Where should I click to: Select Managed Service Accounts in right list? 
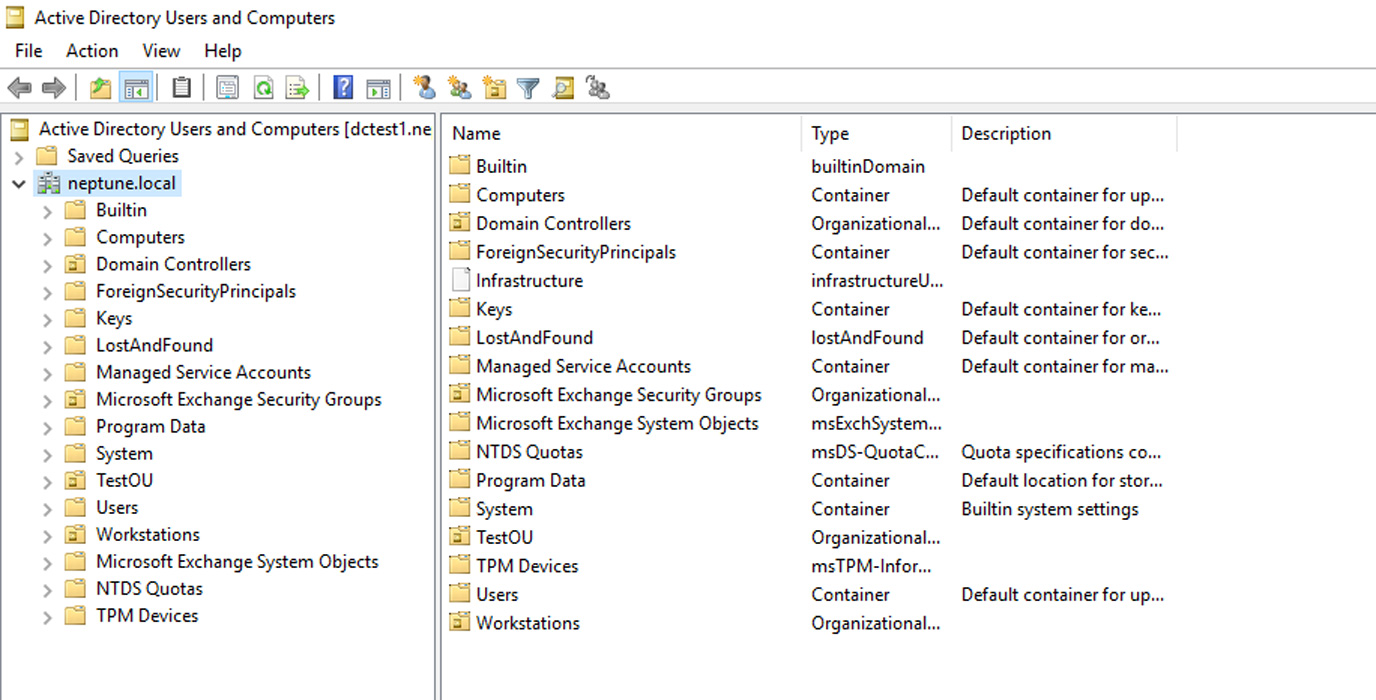tap(583, 367)
